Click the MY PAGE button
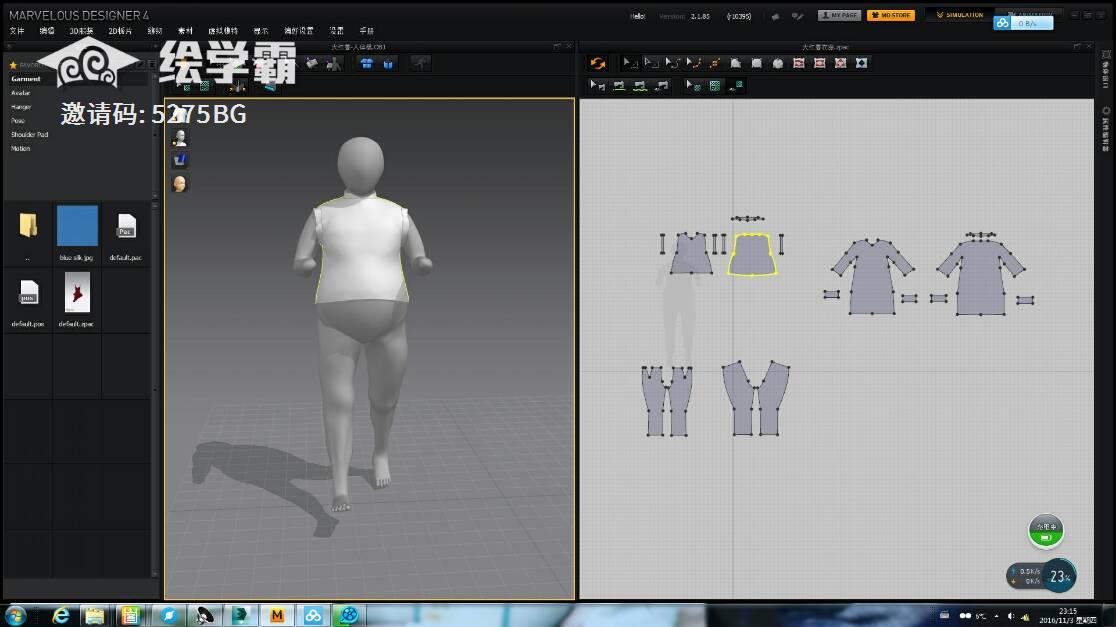 (x=839, y=15)
